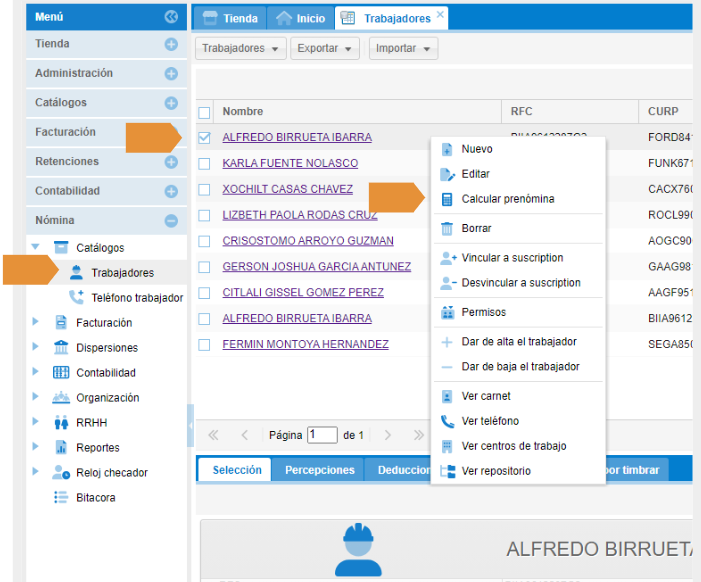Click the RRHH people icon

(x=61, y=423)
